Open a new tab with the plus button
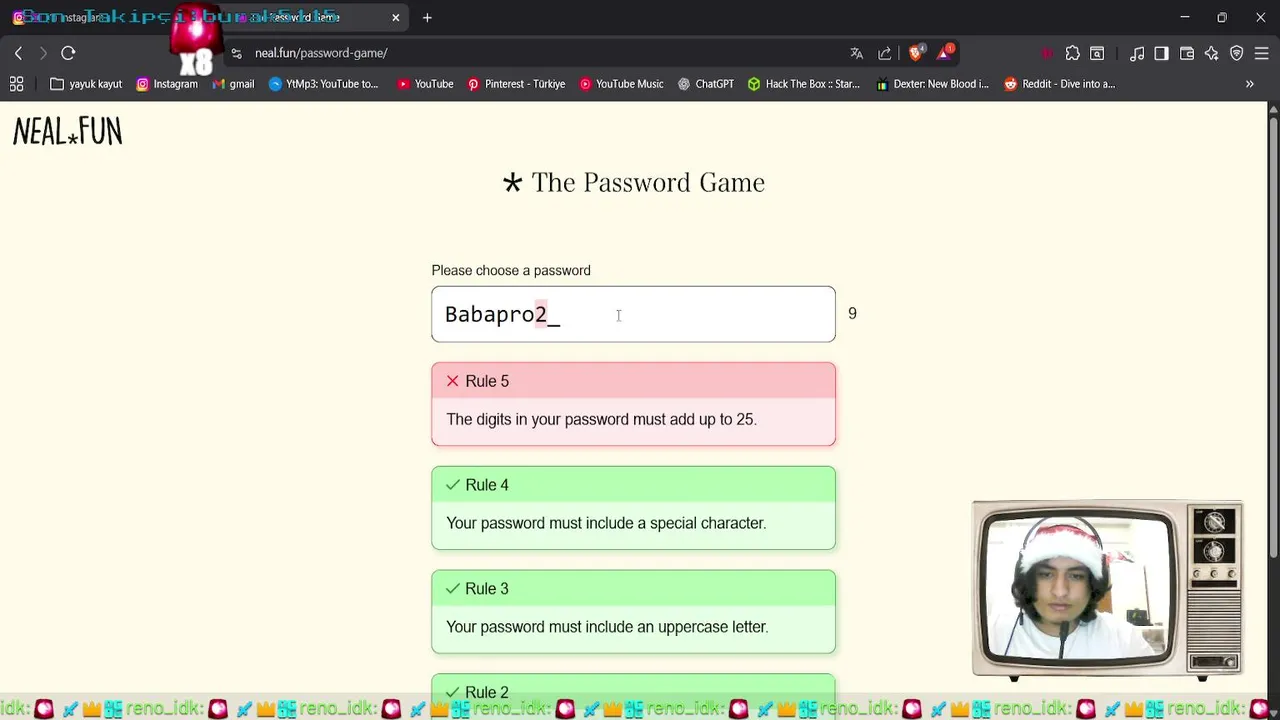This screenshot has width=1280, height=720. point(427,17)
